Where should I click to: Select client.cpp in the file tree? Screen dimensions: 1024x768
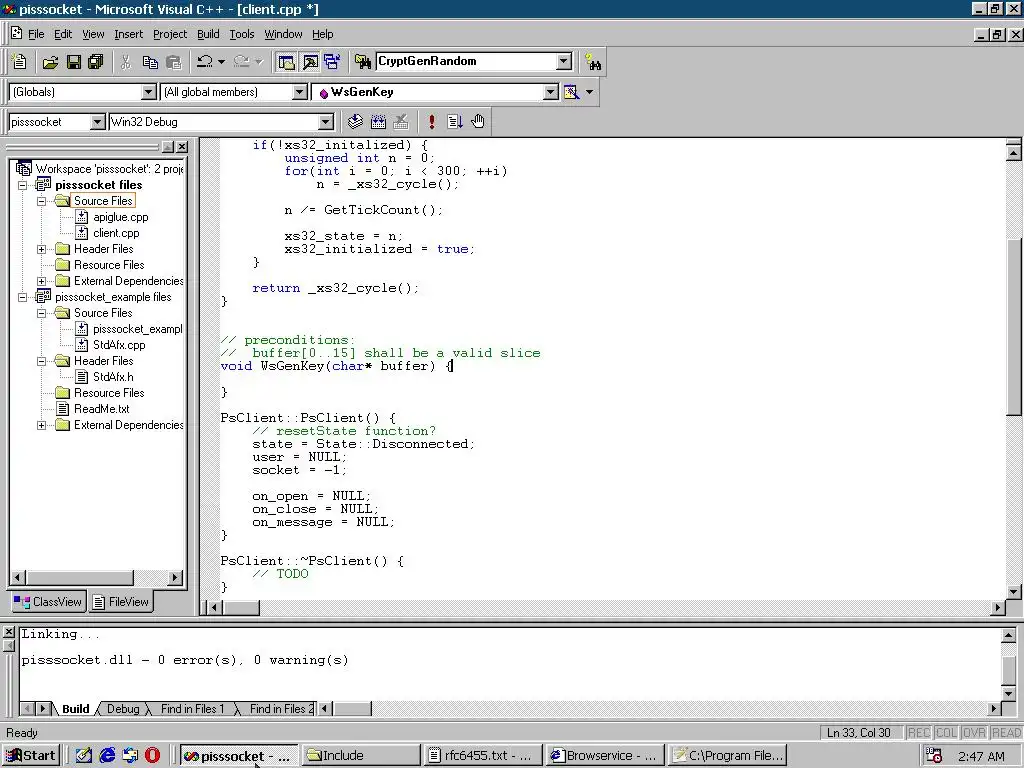click(x=116, y=233)
